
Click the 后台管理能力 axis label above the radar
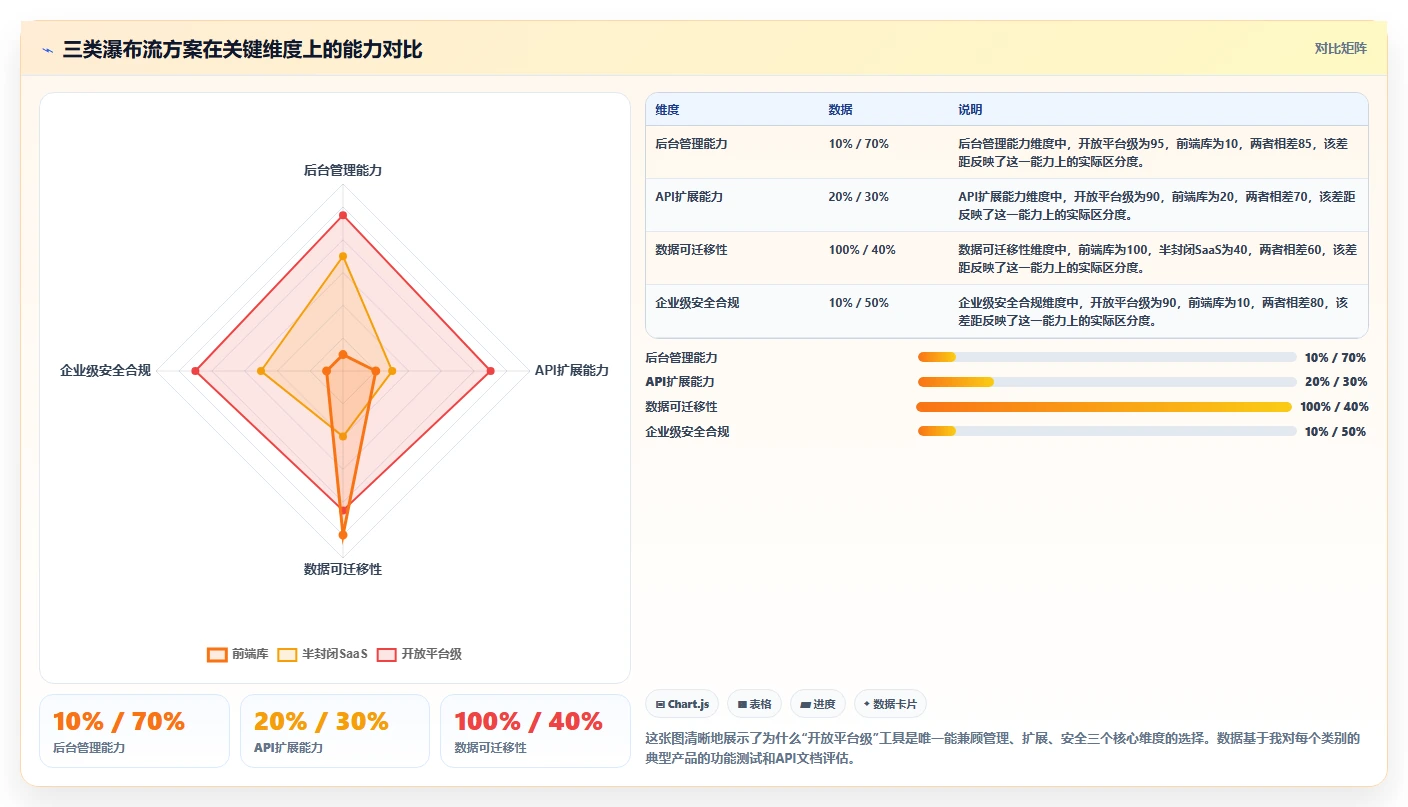[343, 170]
